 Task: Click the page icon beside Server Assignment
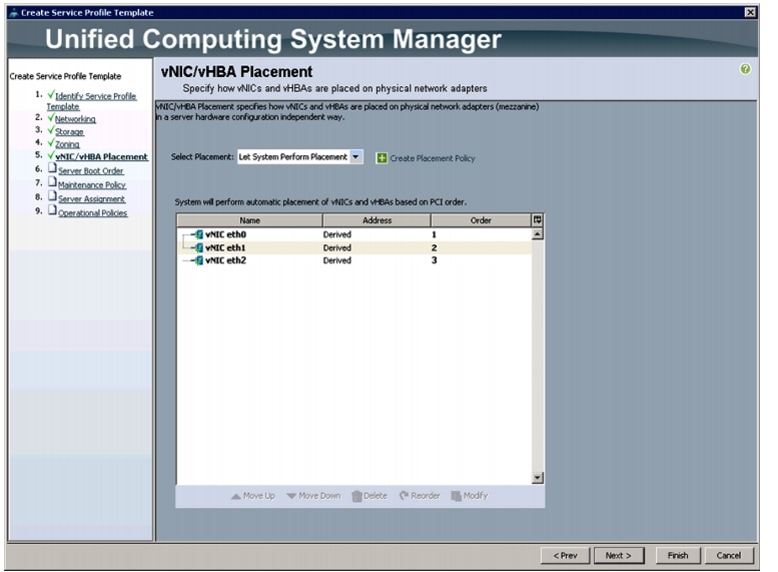point(52,196)
